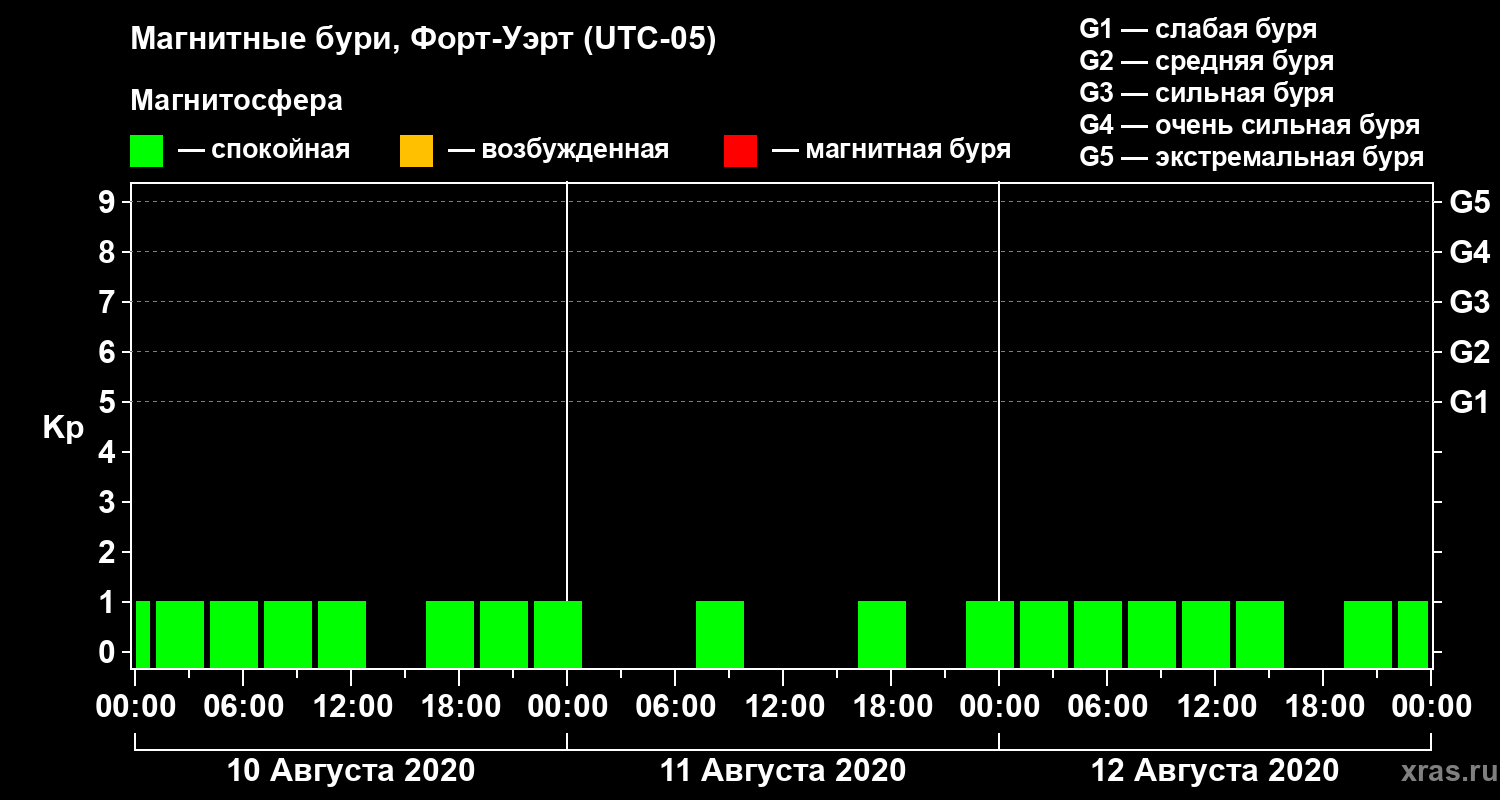Click the 'G4' label on right axis

[1470, 252]
